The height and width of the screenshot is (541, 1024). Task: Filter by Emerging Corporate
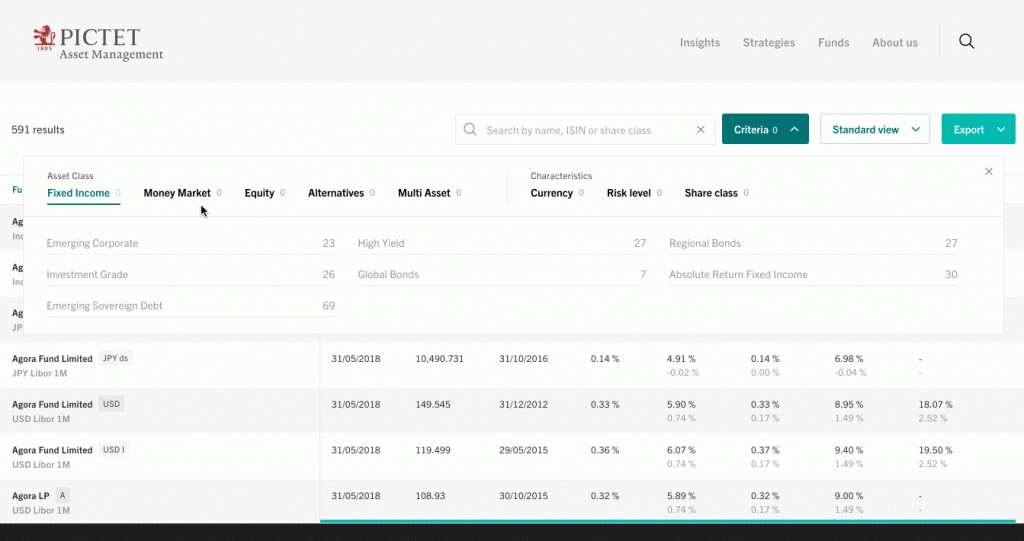(x=190, y=243)
